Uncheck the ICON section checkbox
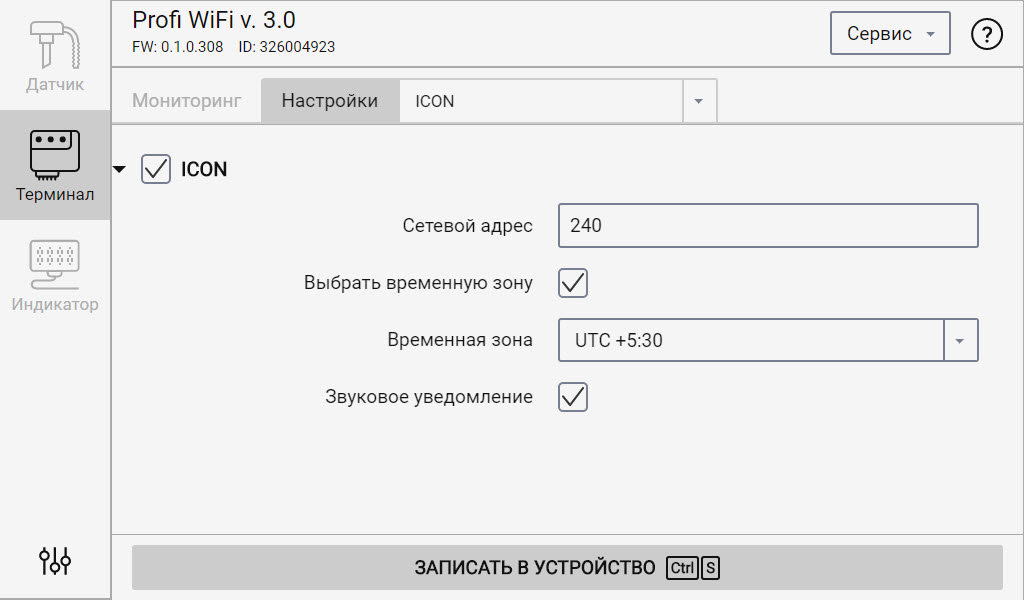1024x600 pixels. pos(155,169)
